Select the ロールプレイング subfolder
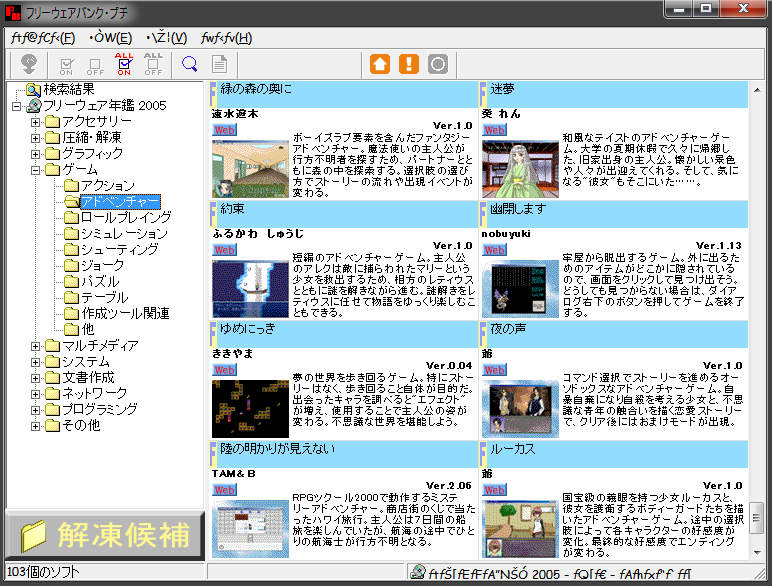772x586 pixels. click(x=126, y=217)
